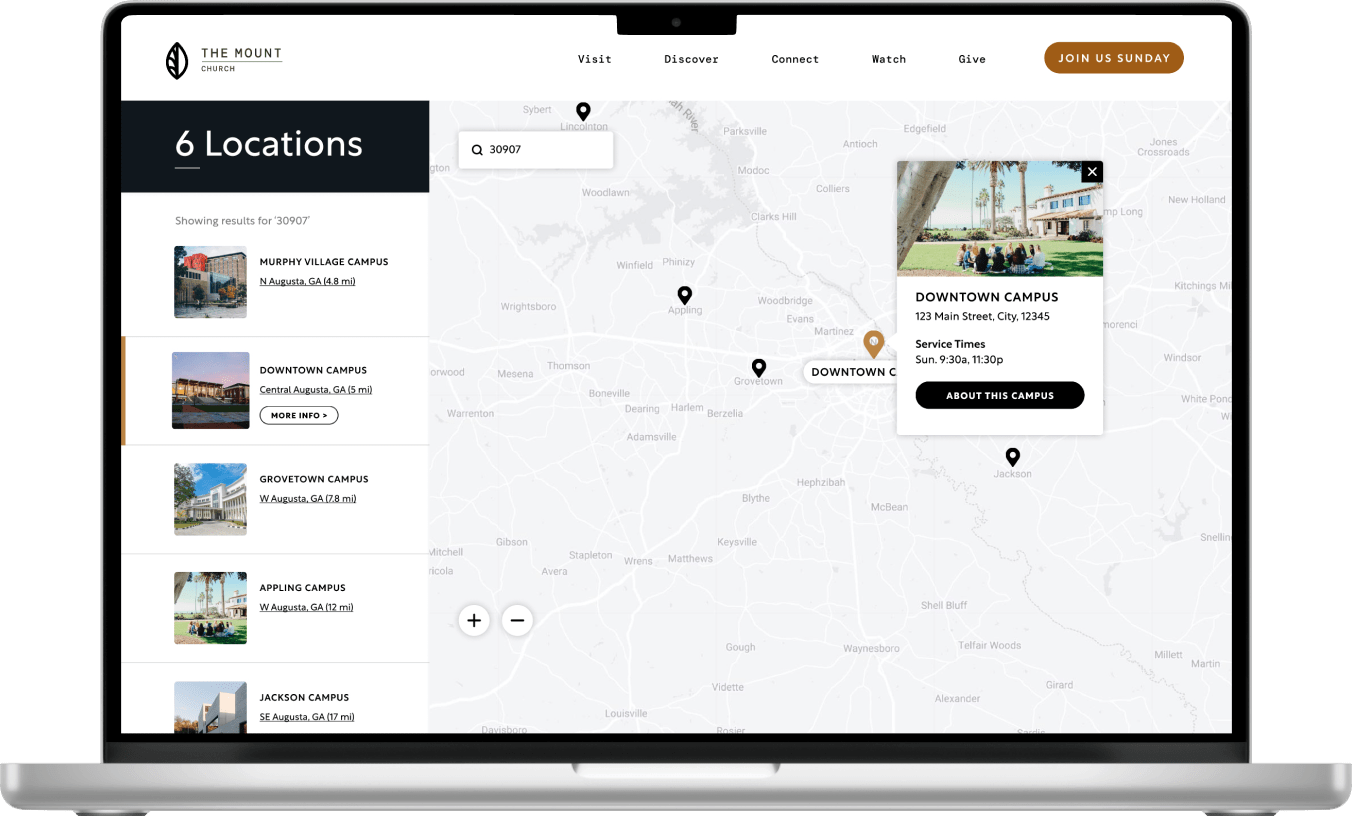The height and width of the screenshot is (816, 1352).
Task: Zoom in the map with plus button
Action: tap(474, 620)
